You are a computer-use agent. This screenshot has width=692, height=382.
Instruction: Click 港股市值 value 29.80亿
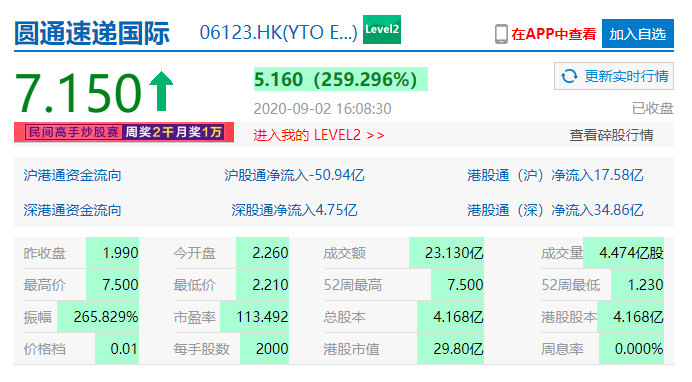tap(458, 349)
